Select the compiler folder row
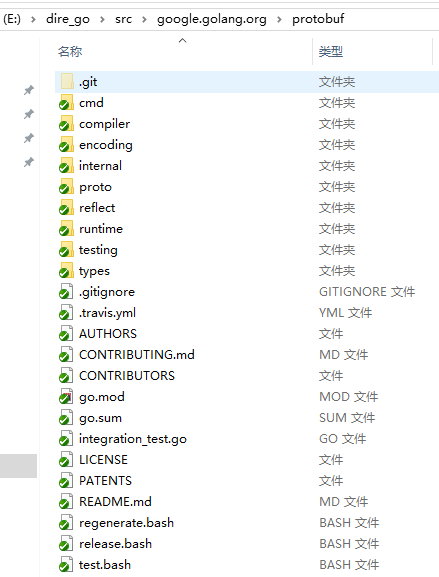 (247, 124)
